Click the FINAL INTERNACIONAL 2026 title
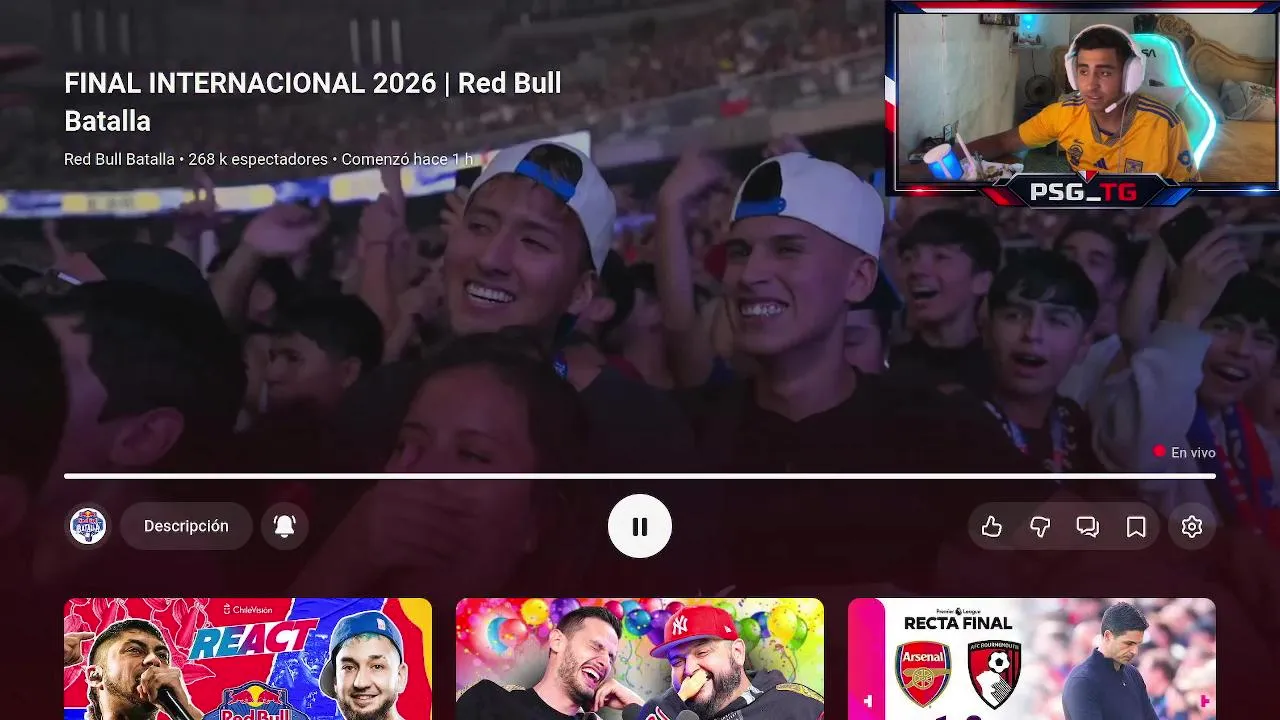The image size is (1280, 720). pyautogui.click(x=313, y=102)
